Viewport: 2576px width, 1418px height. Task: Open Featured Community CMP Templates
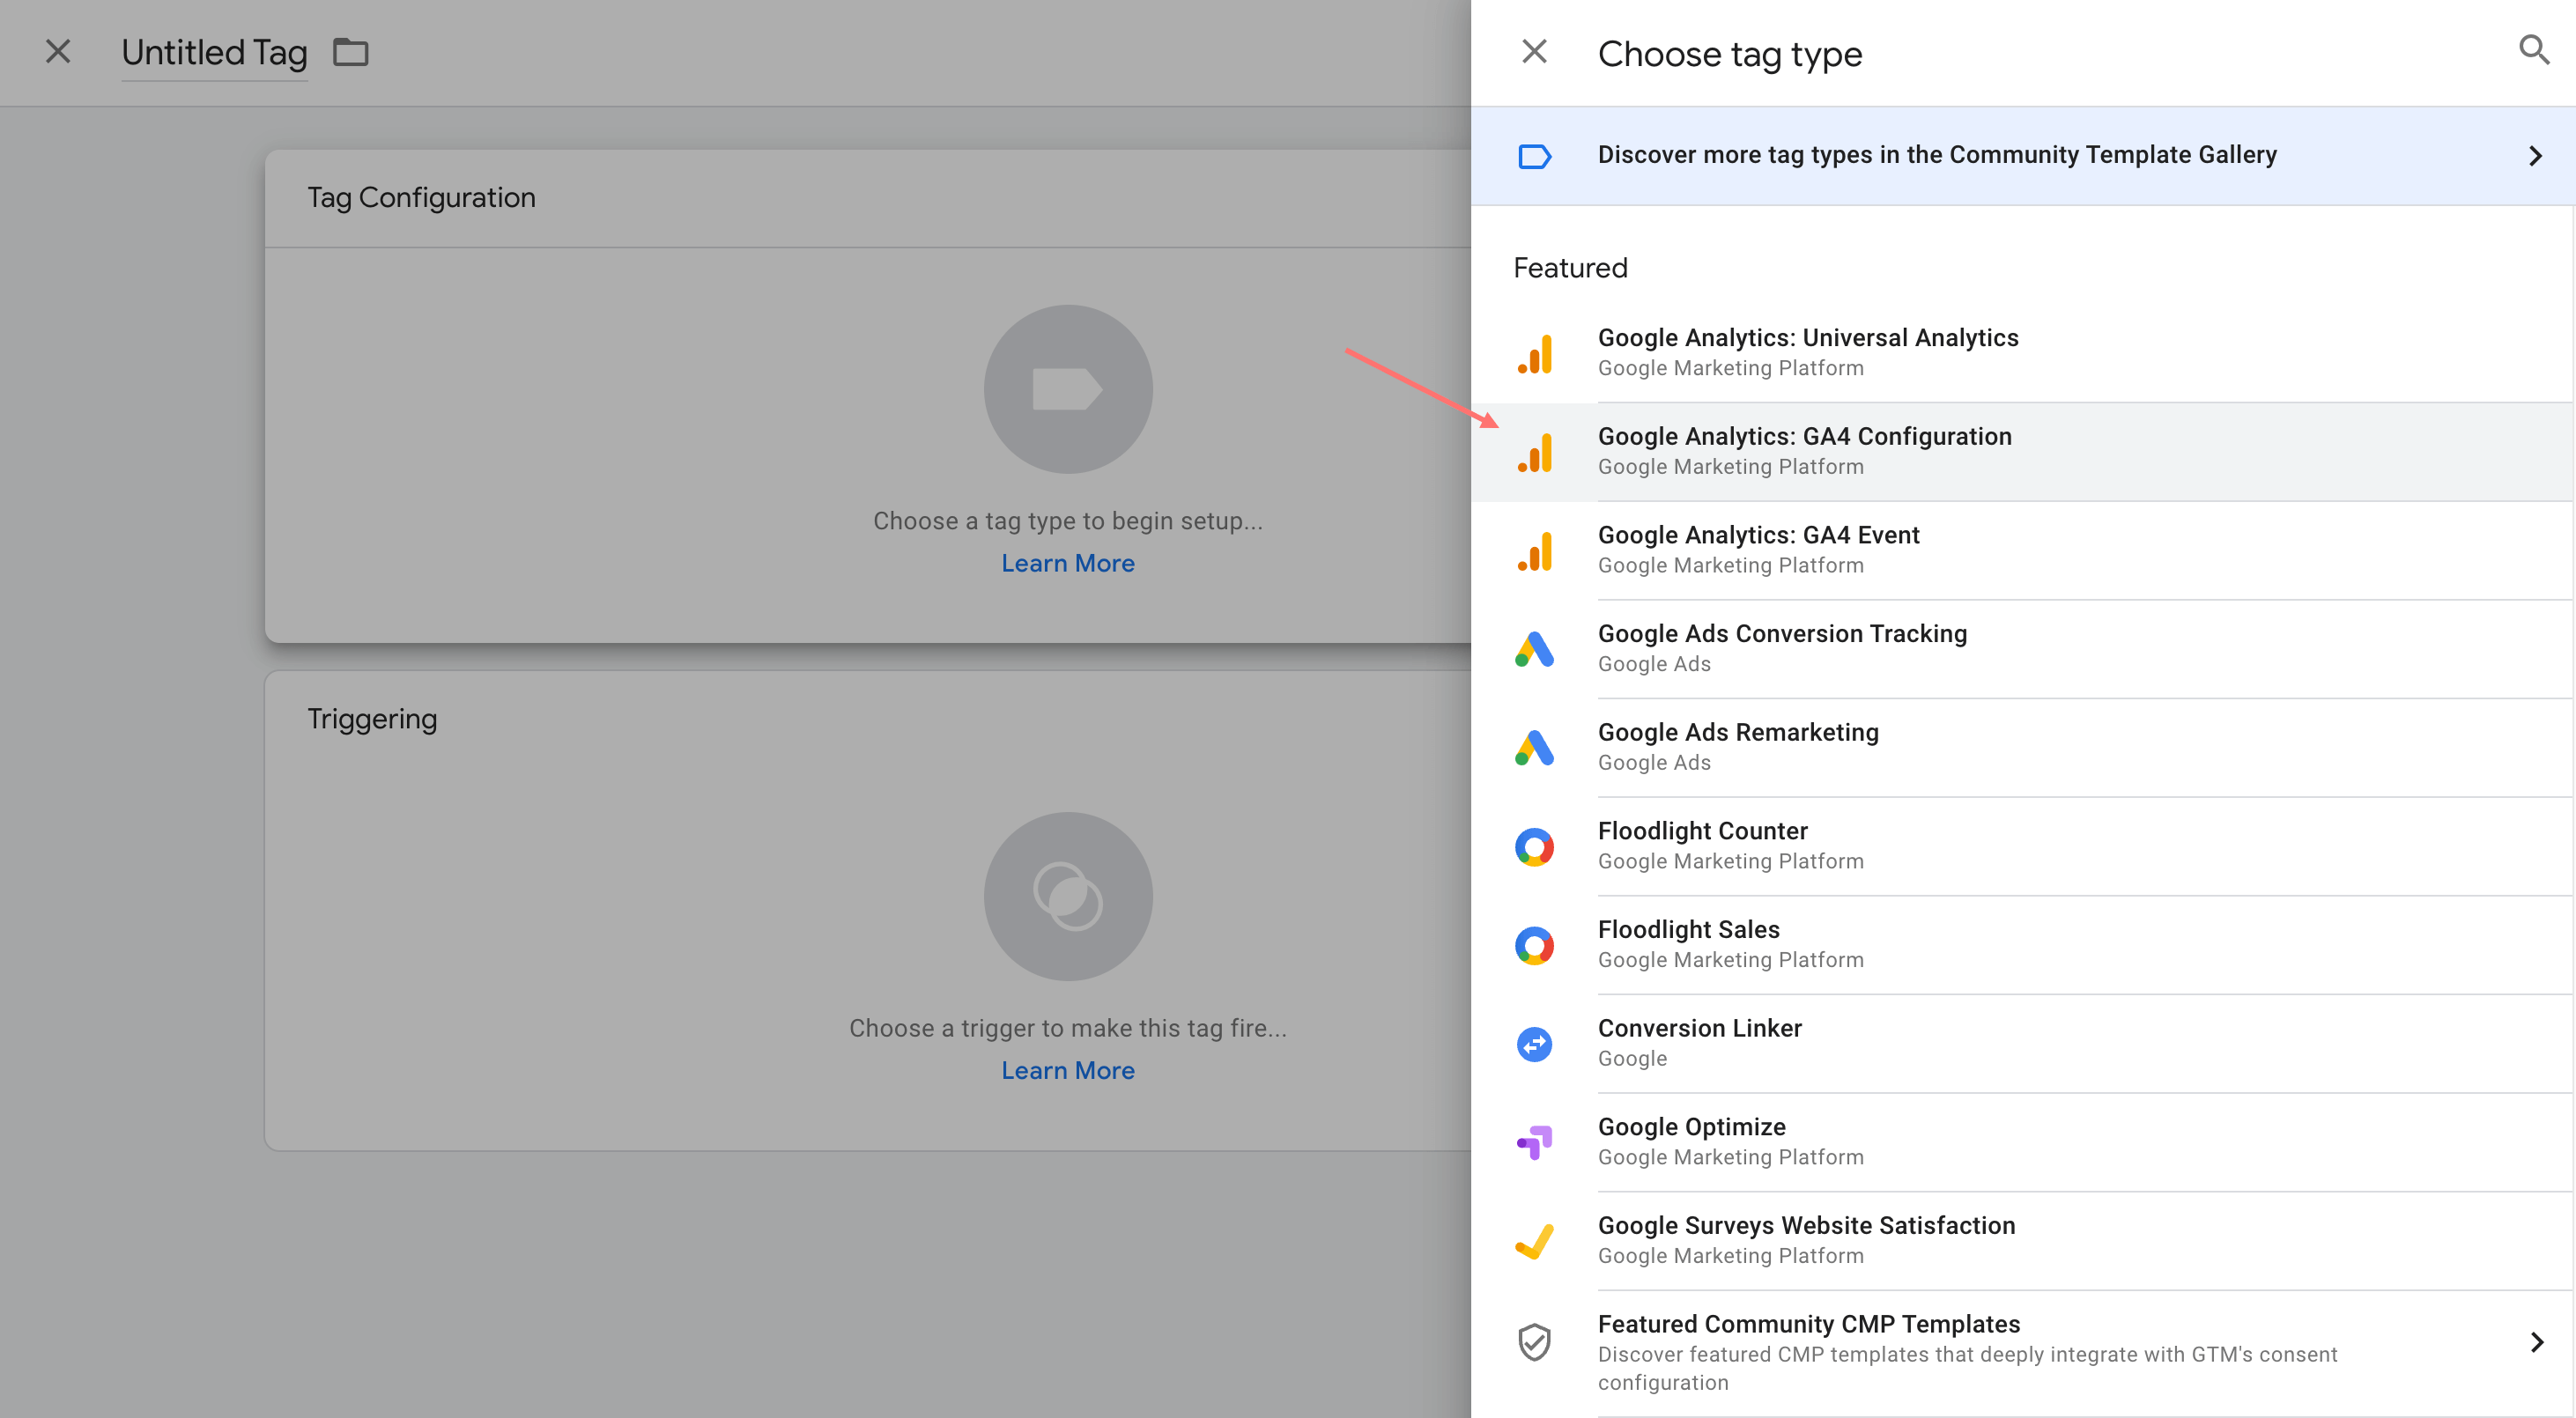tap(2022, 1353)
